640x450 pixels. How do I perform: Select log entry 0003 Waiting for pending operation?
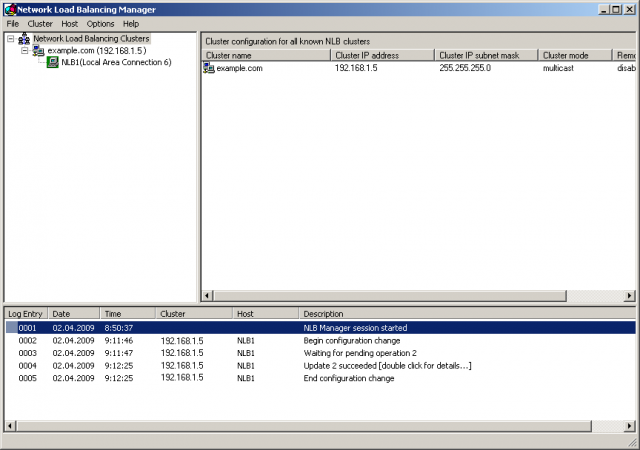320,353
